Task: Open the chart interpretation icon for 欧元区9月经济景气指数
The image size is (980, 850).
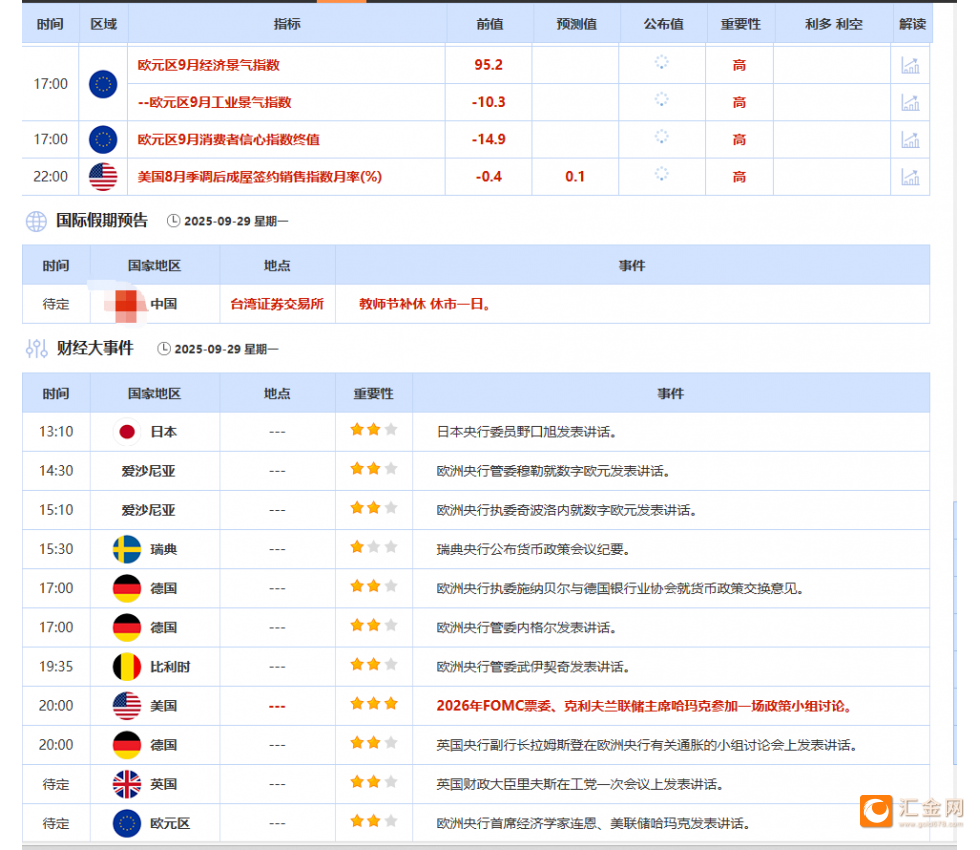Action: [910, 62]
